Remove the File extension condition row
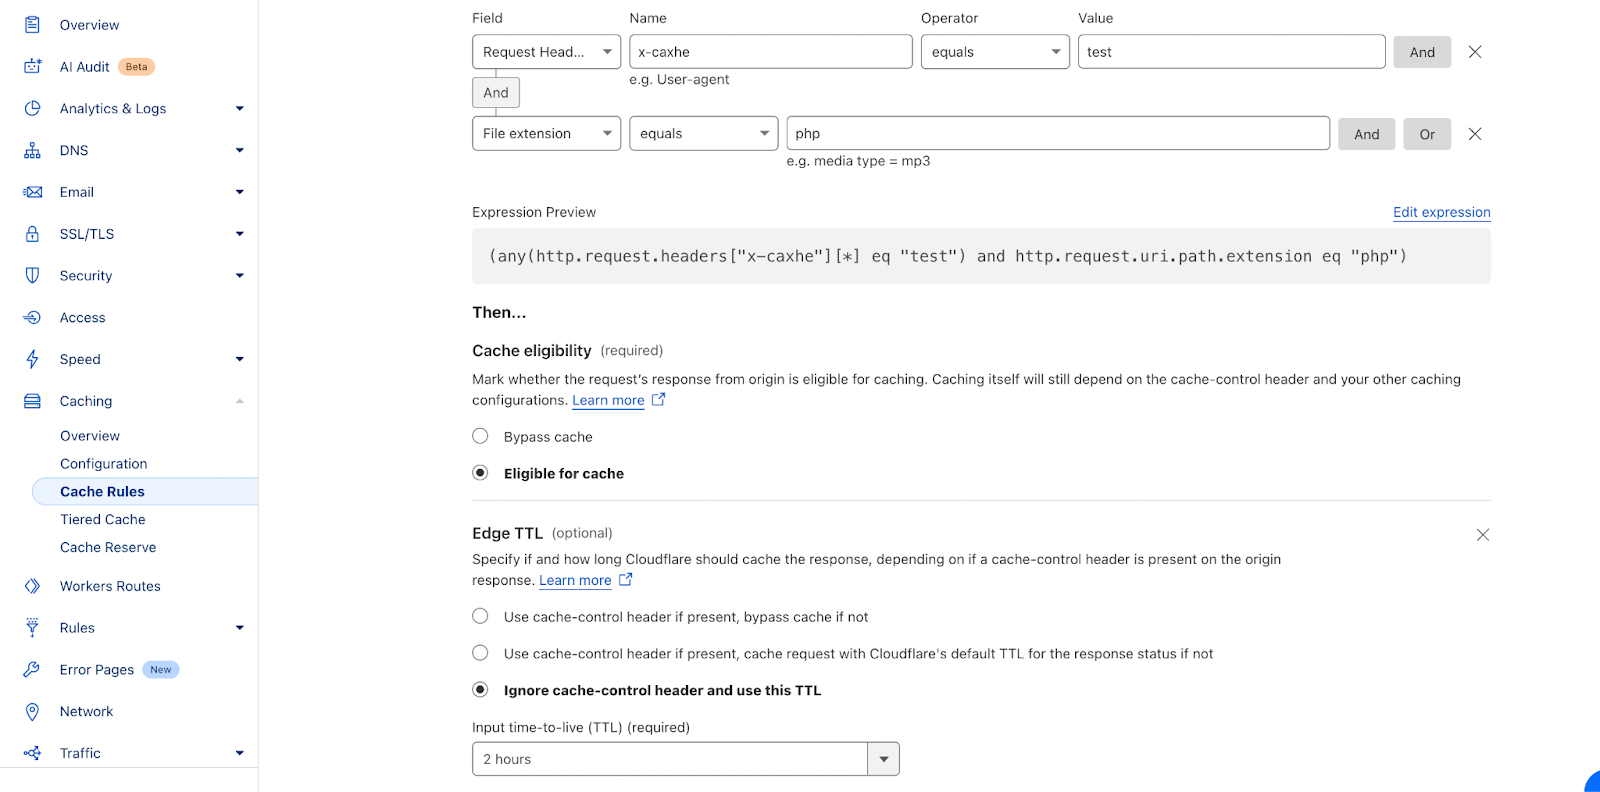Viewport: 1600px width, 792px height. [1475, 134]
